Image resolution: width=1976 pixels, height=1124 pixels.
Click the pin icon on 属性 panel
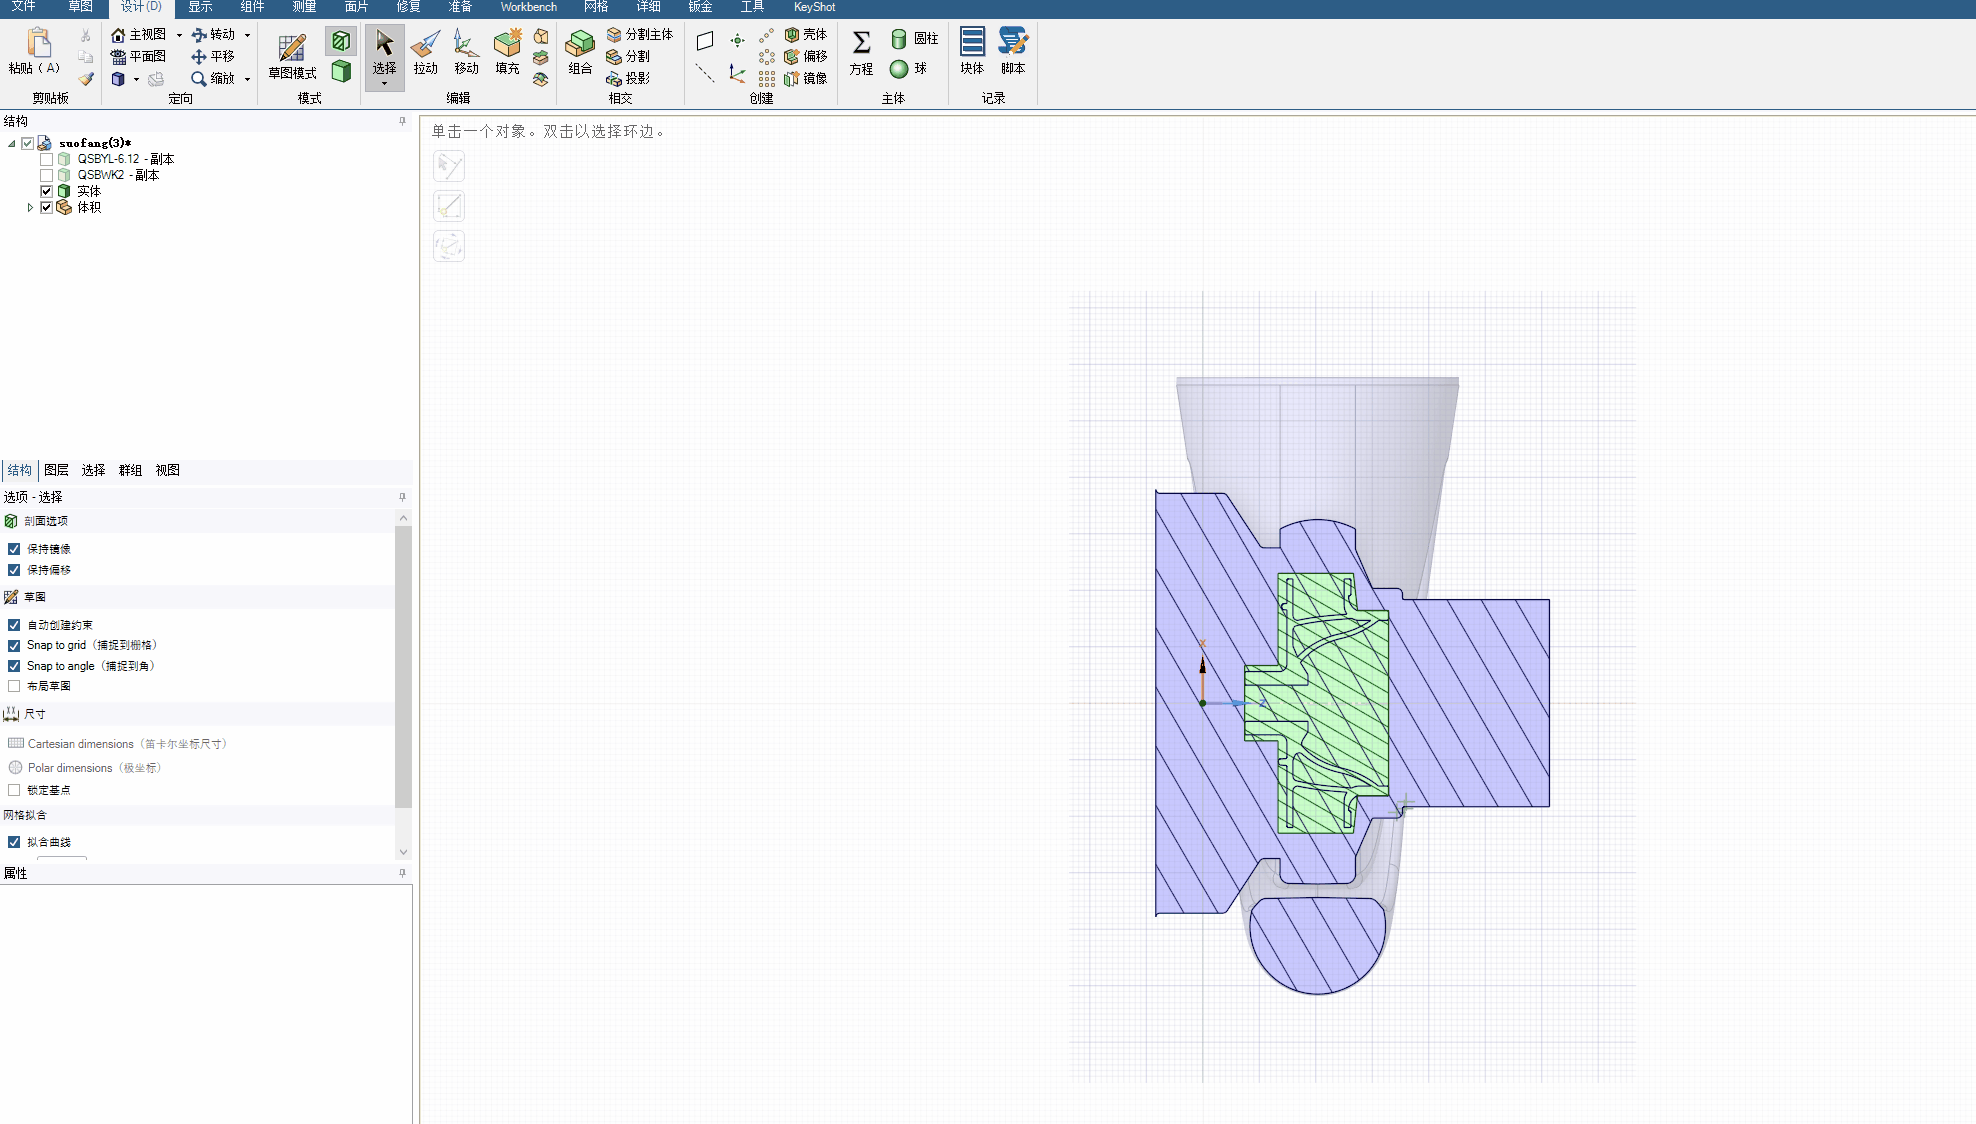[402, 873]
